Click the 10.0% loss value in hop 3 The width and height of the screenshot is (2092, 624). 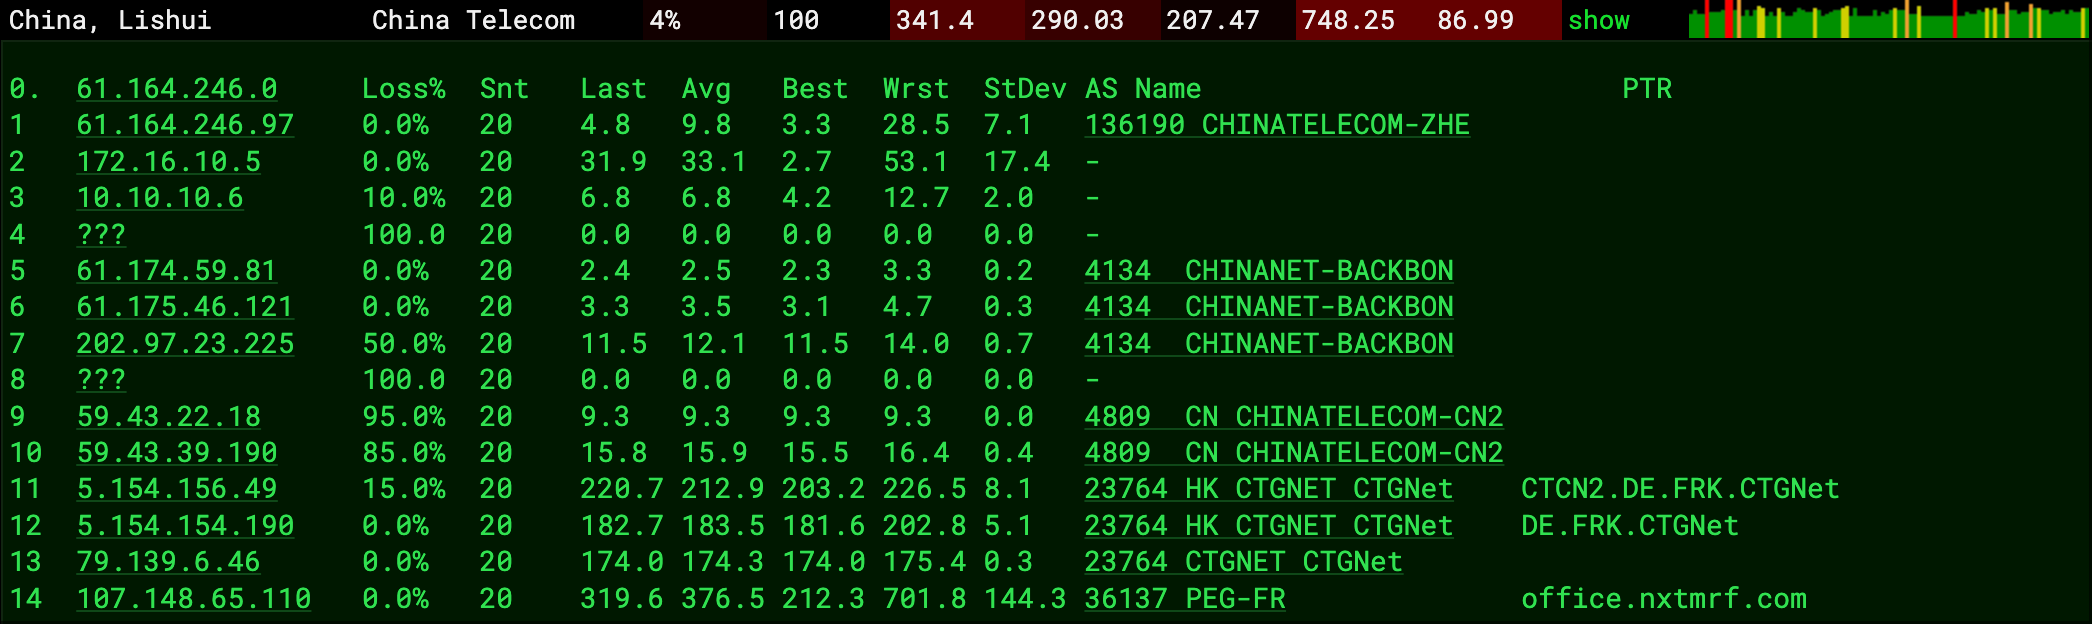(404, 198)
